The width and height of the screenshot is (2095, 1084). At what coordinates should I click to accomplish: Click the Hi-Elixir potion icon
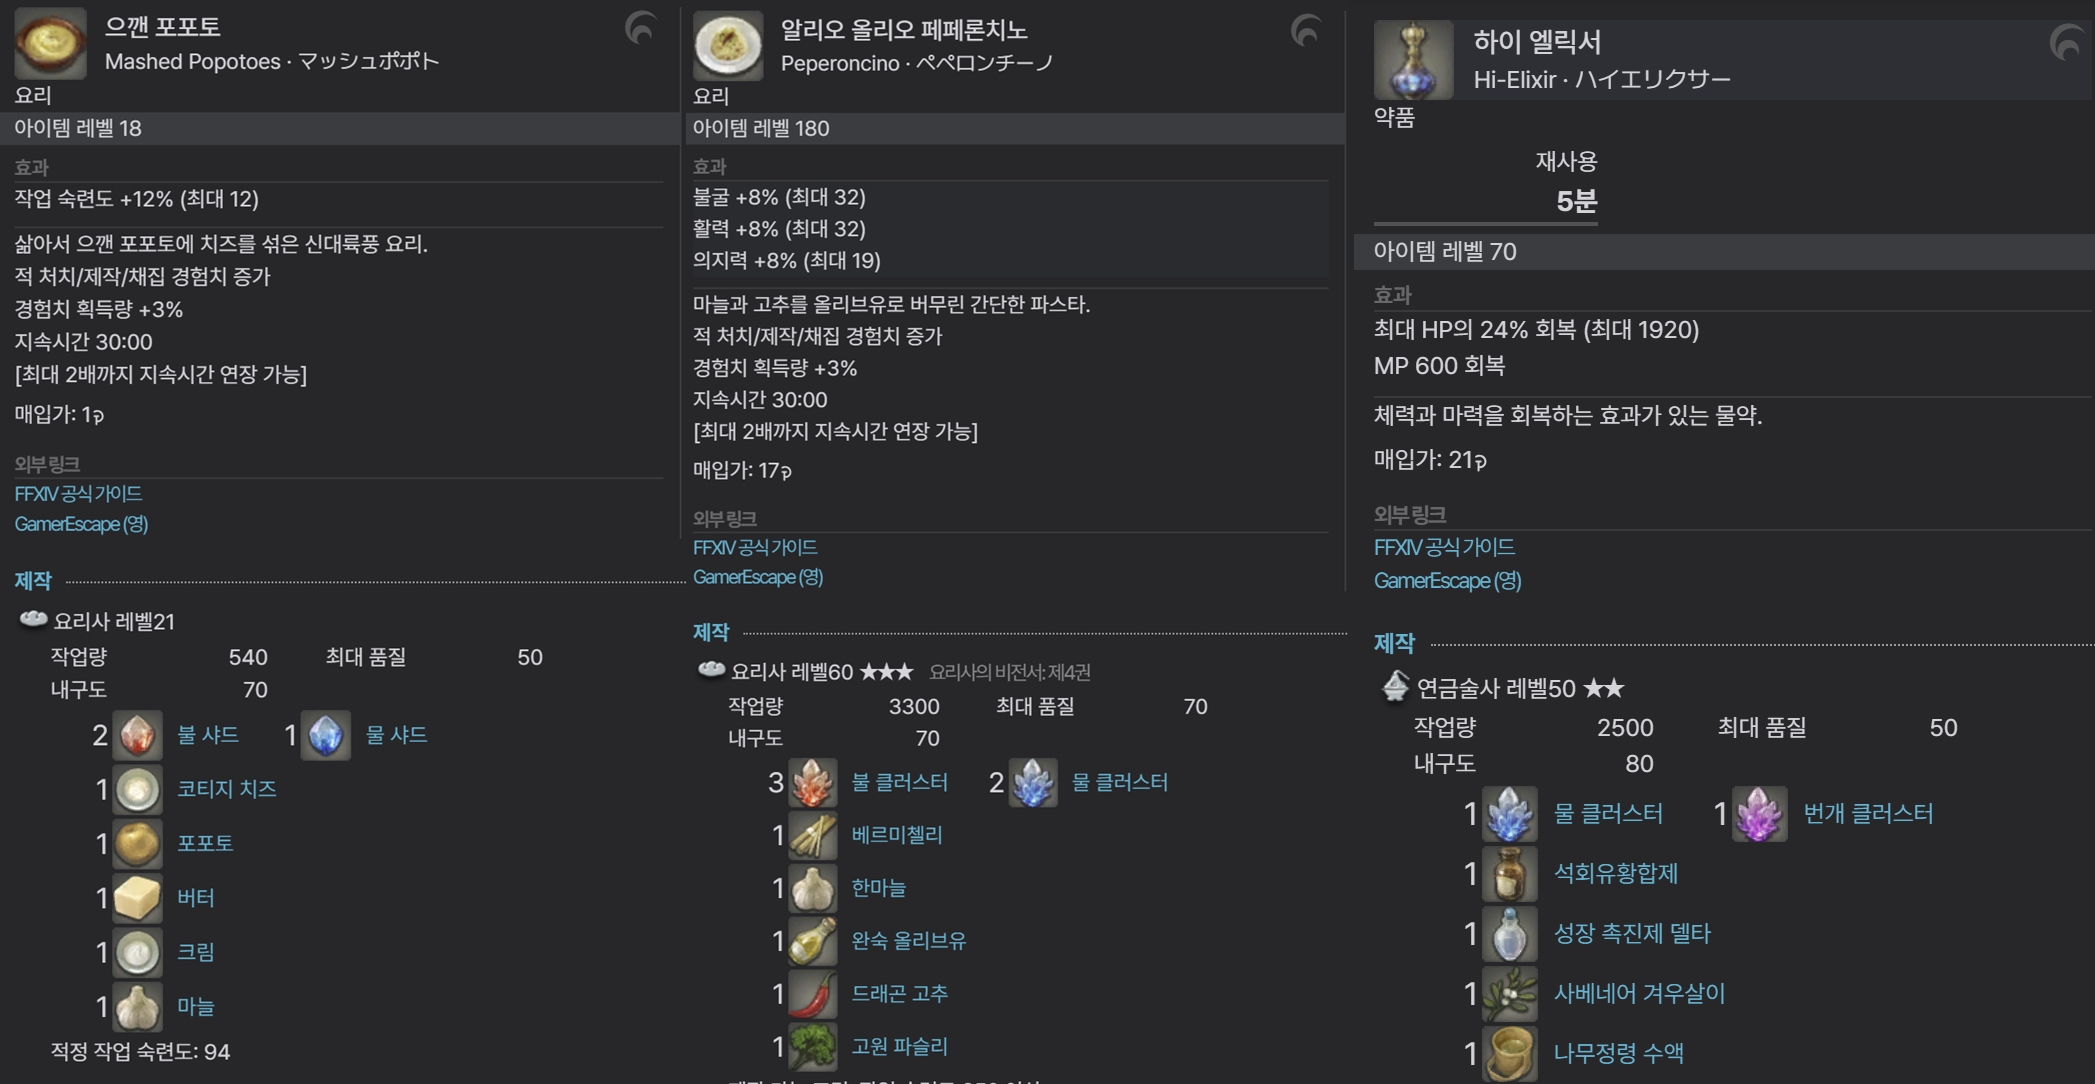[1413, 60]
